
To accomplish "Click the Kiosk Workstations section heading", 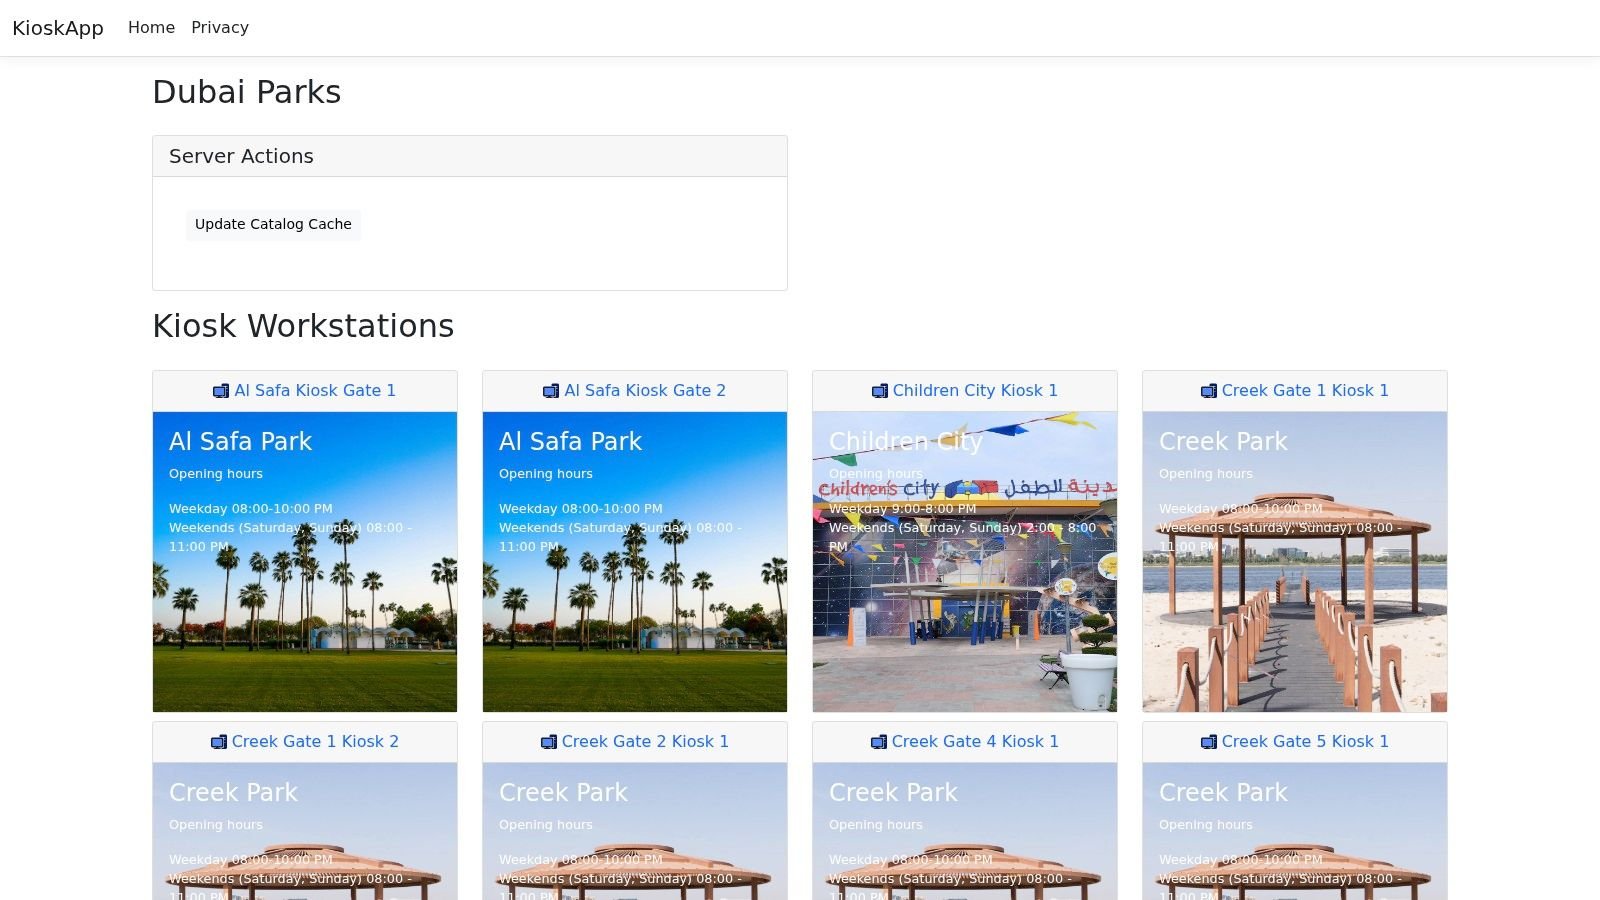I will tap(303, 326).
